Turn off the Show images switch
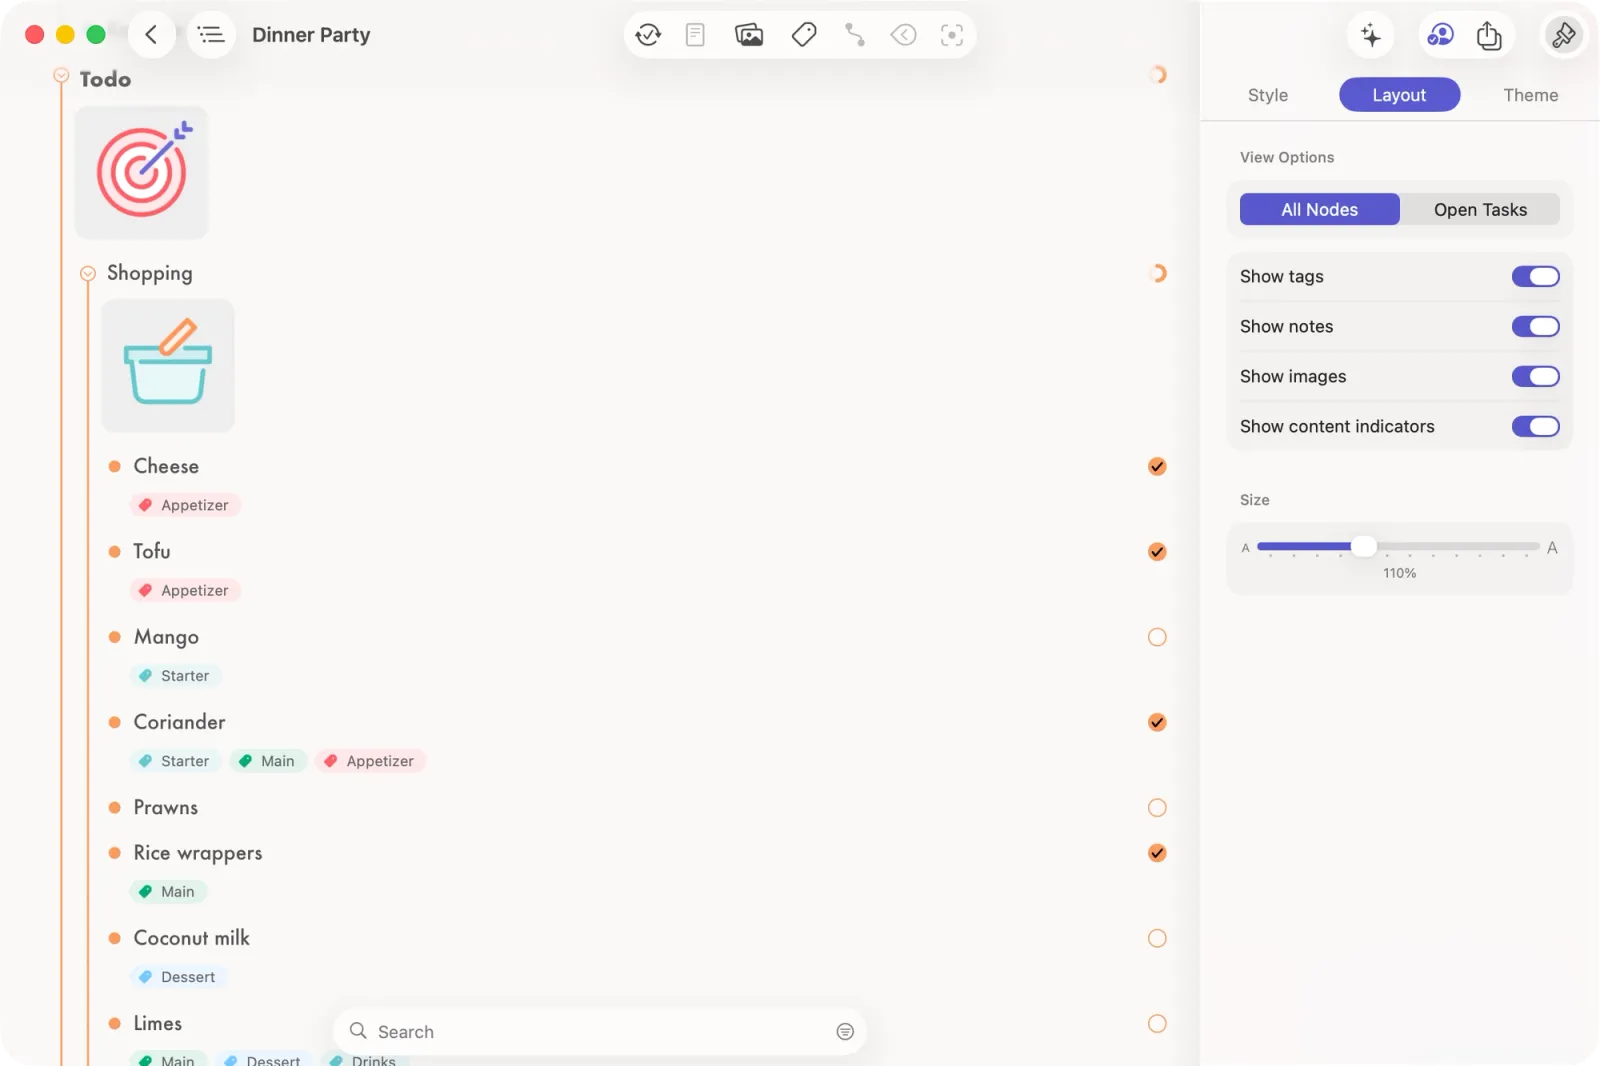The height and width of the screenshot is (1066, 1600). (x=1535, y=377)
